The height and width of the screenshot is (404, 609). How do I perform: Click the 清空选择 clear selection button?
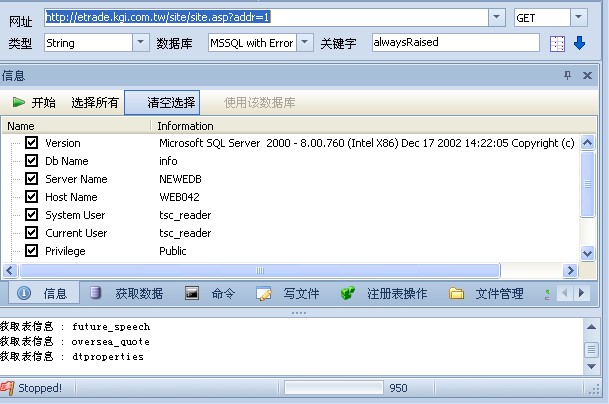(162, 103)
